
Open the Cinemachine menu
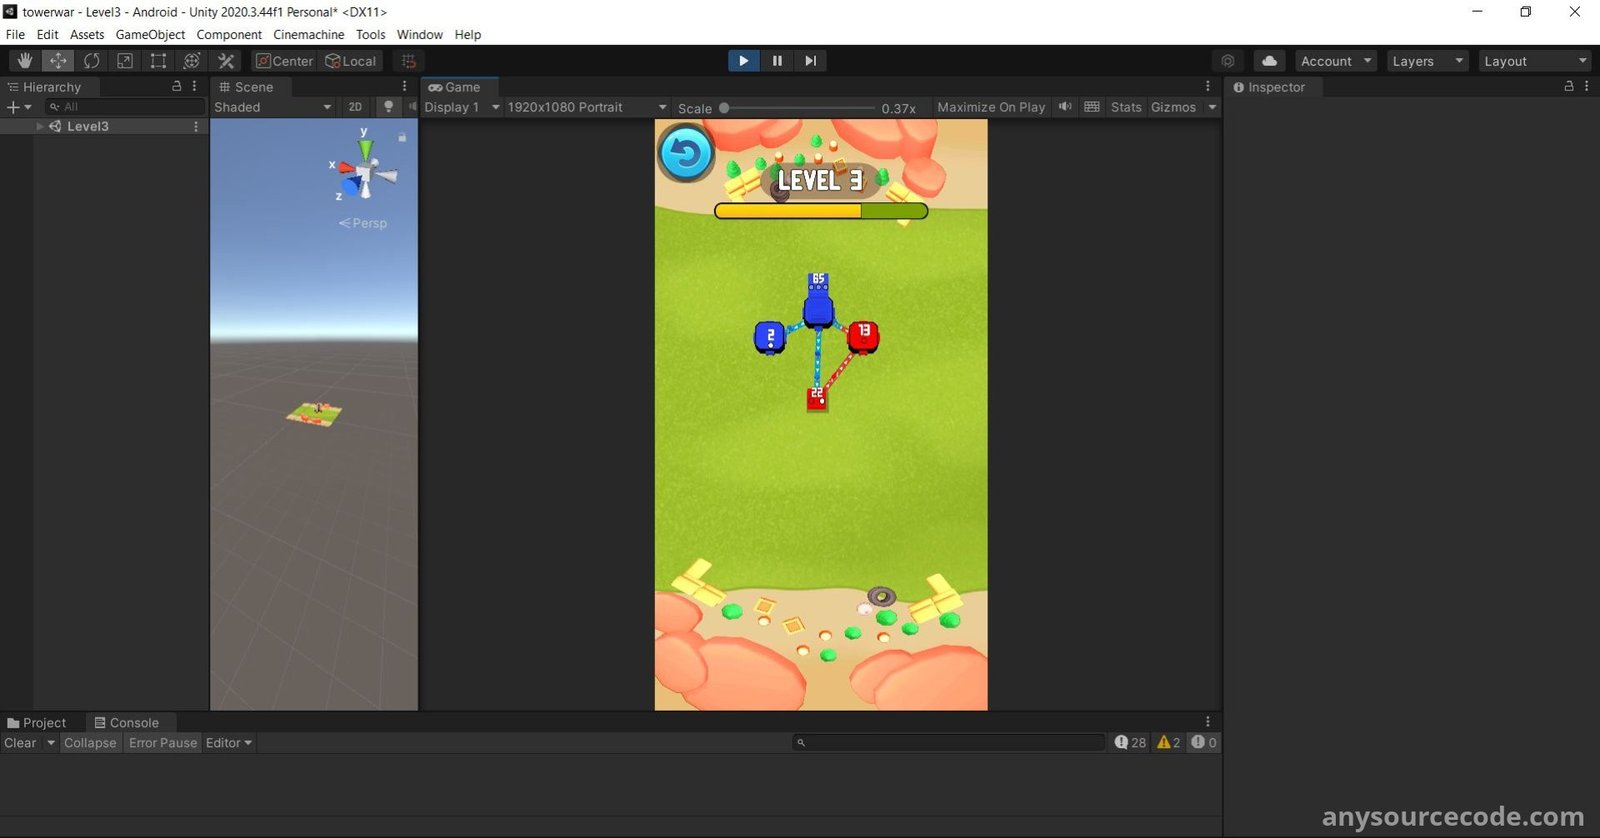pyautogui.click(x=308, y=34)
